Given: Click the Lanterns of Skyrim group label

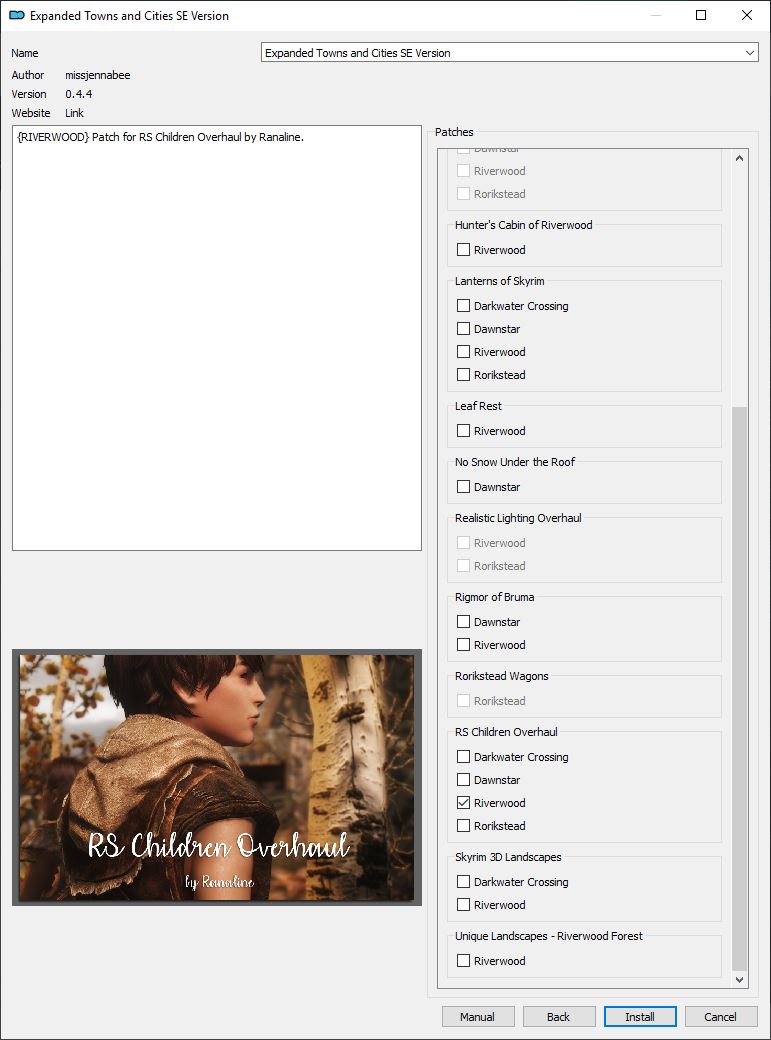Looking at the screenshot, I should (x=499, y=281).
